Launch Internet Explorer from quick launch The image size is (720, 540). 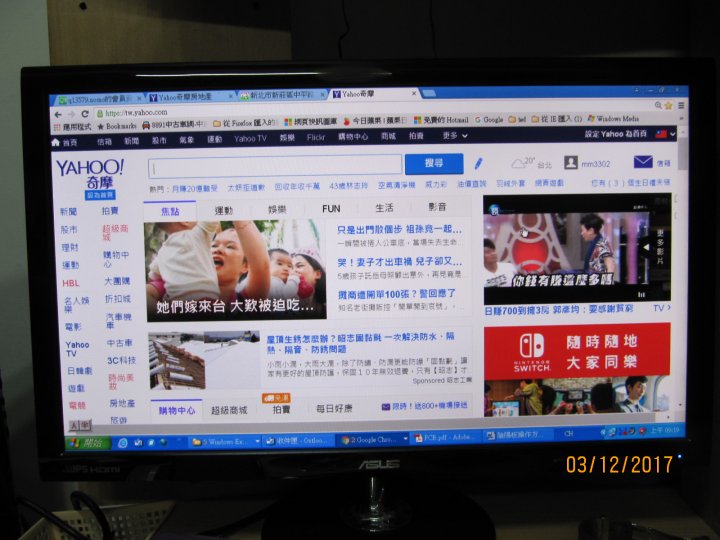[x=123, y=443]
